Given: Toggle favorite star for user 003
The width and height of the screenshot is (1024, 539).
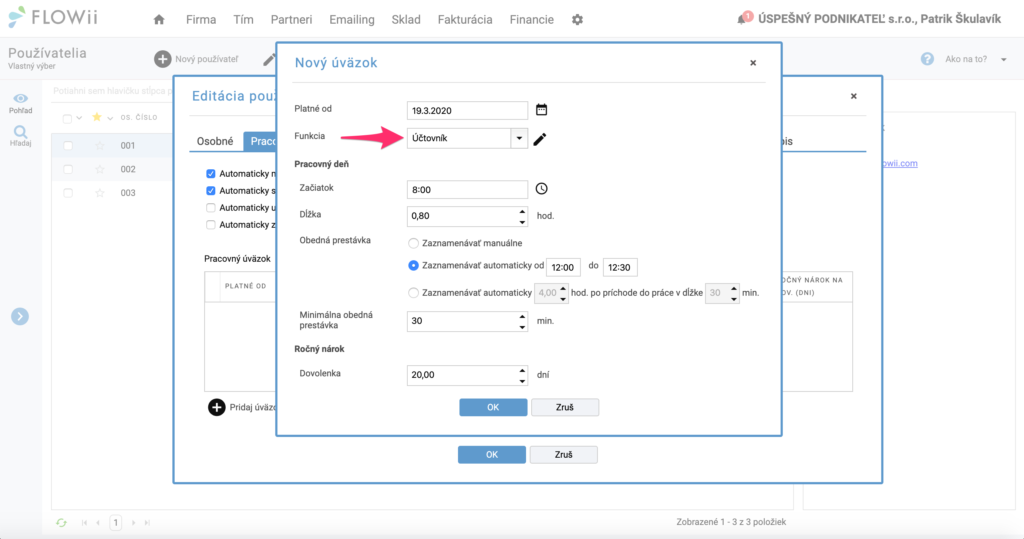Looking at the screenshot, I should (99, 193).
